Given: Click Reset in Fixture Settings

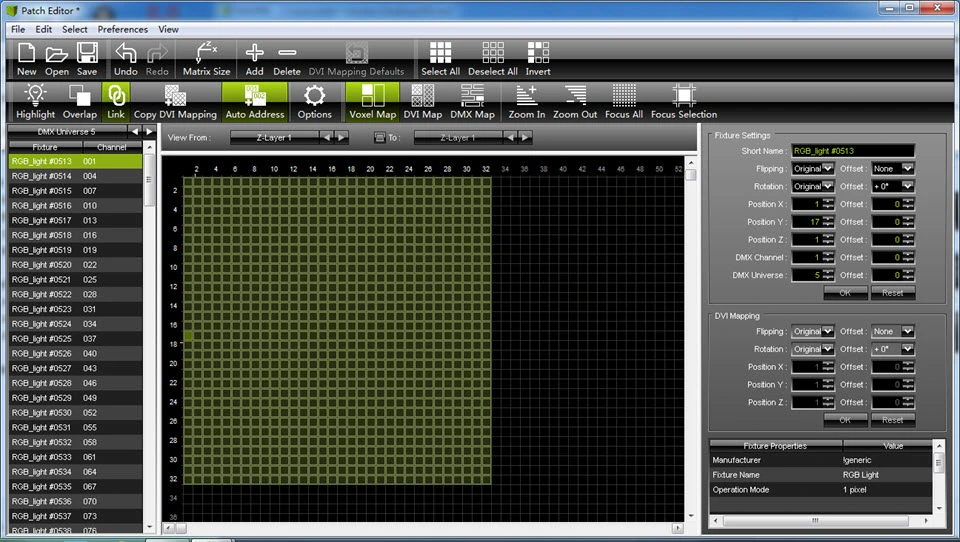Looking at the screenshot, I should pyautogui.click(x=893, y=293).
